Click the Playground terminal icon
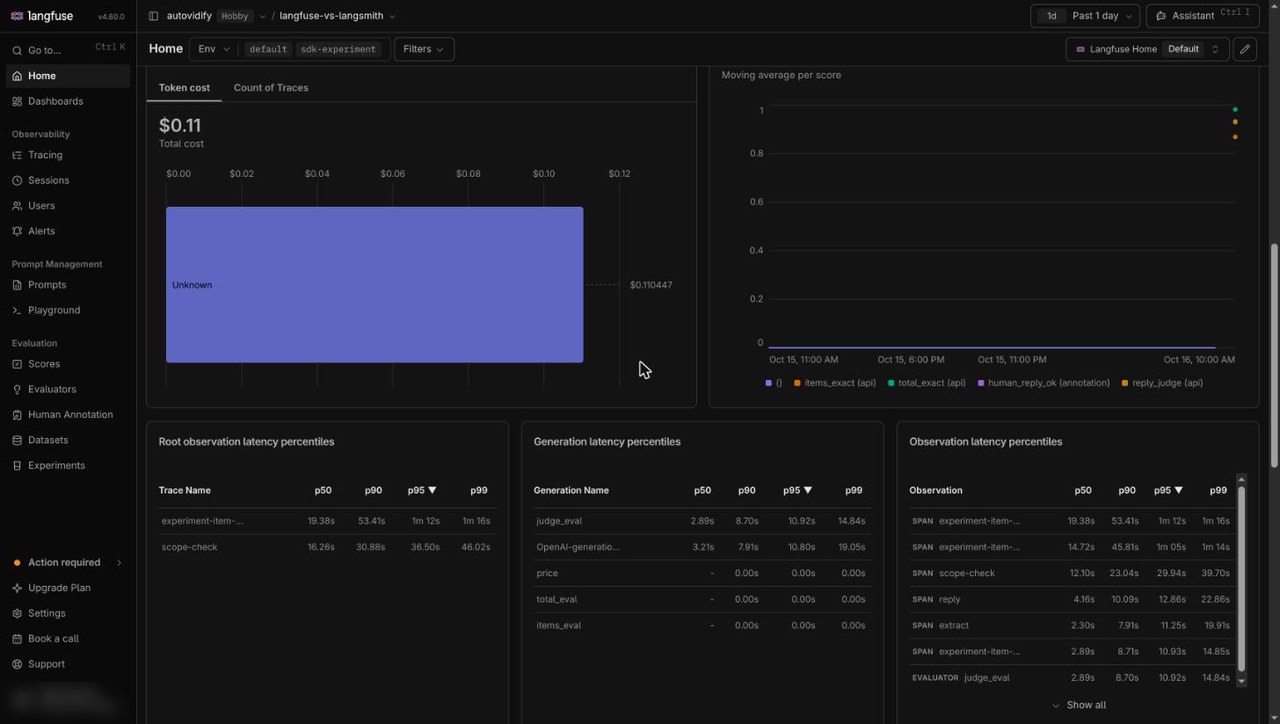This screenshot has height=724, width=1280. [17, 310]
